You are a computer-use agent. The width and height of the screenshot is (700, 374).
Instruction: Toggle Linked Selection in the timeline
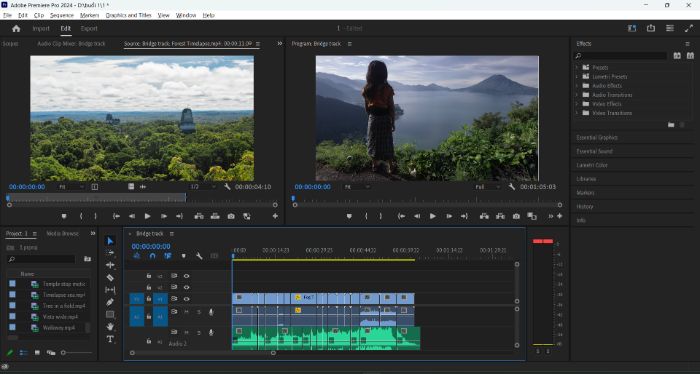(168, 256)
